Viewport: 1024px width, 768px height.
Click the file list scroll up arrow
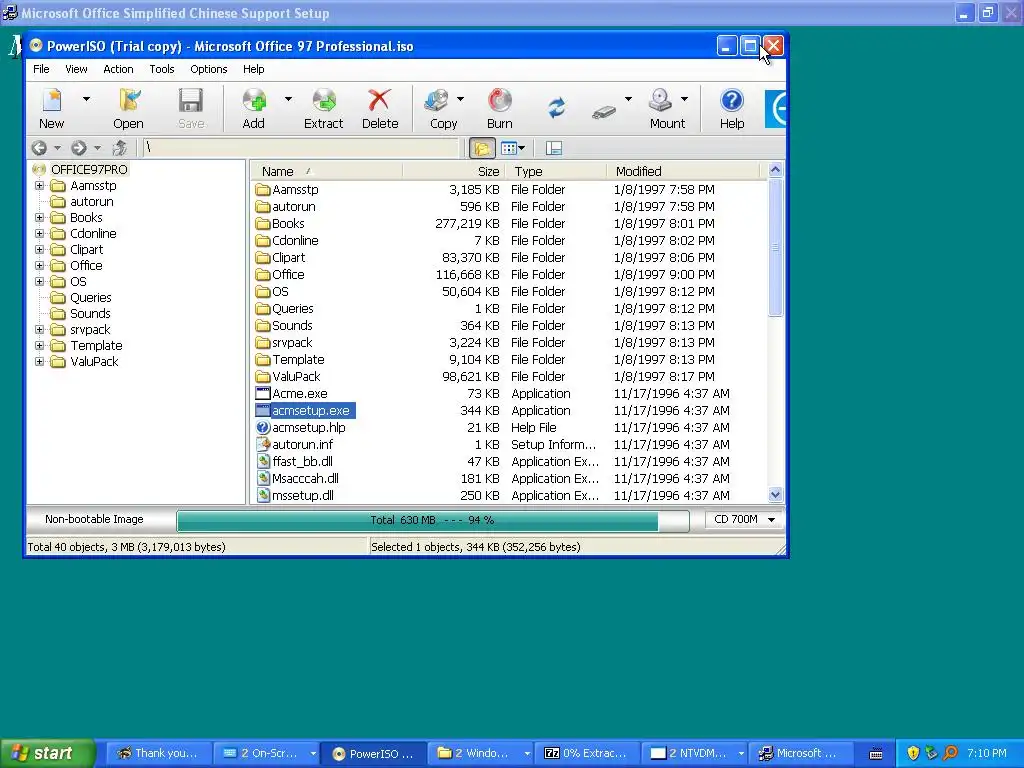[x=775, y=170]
